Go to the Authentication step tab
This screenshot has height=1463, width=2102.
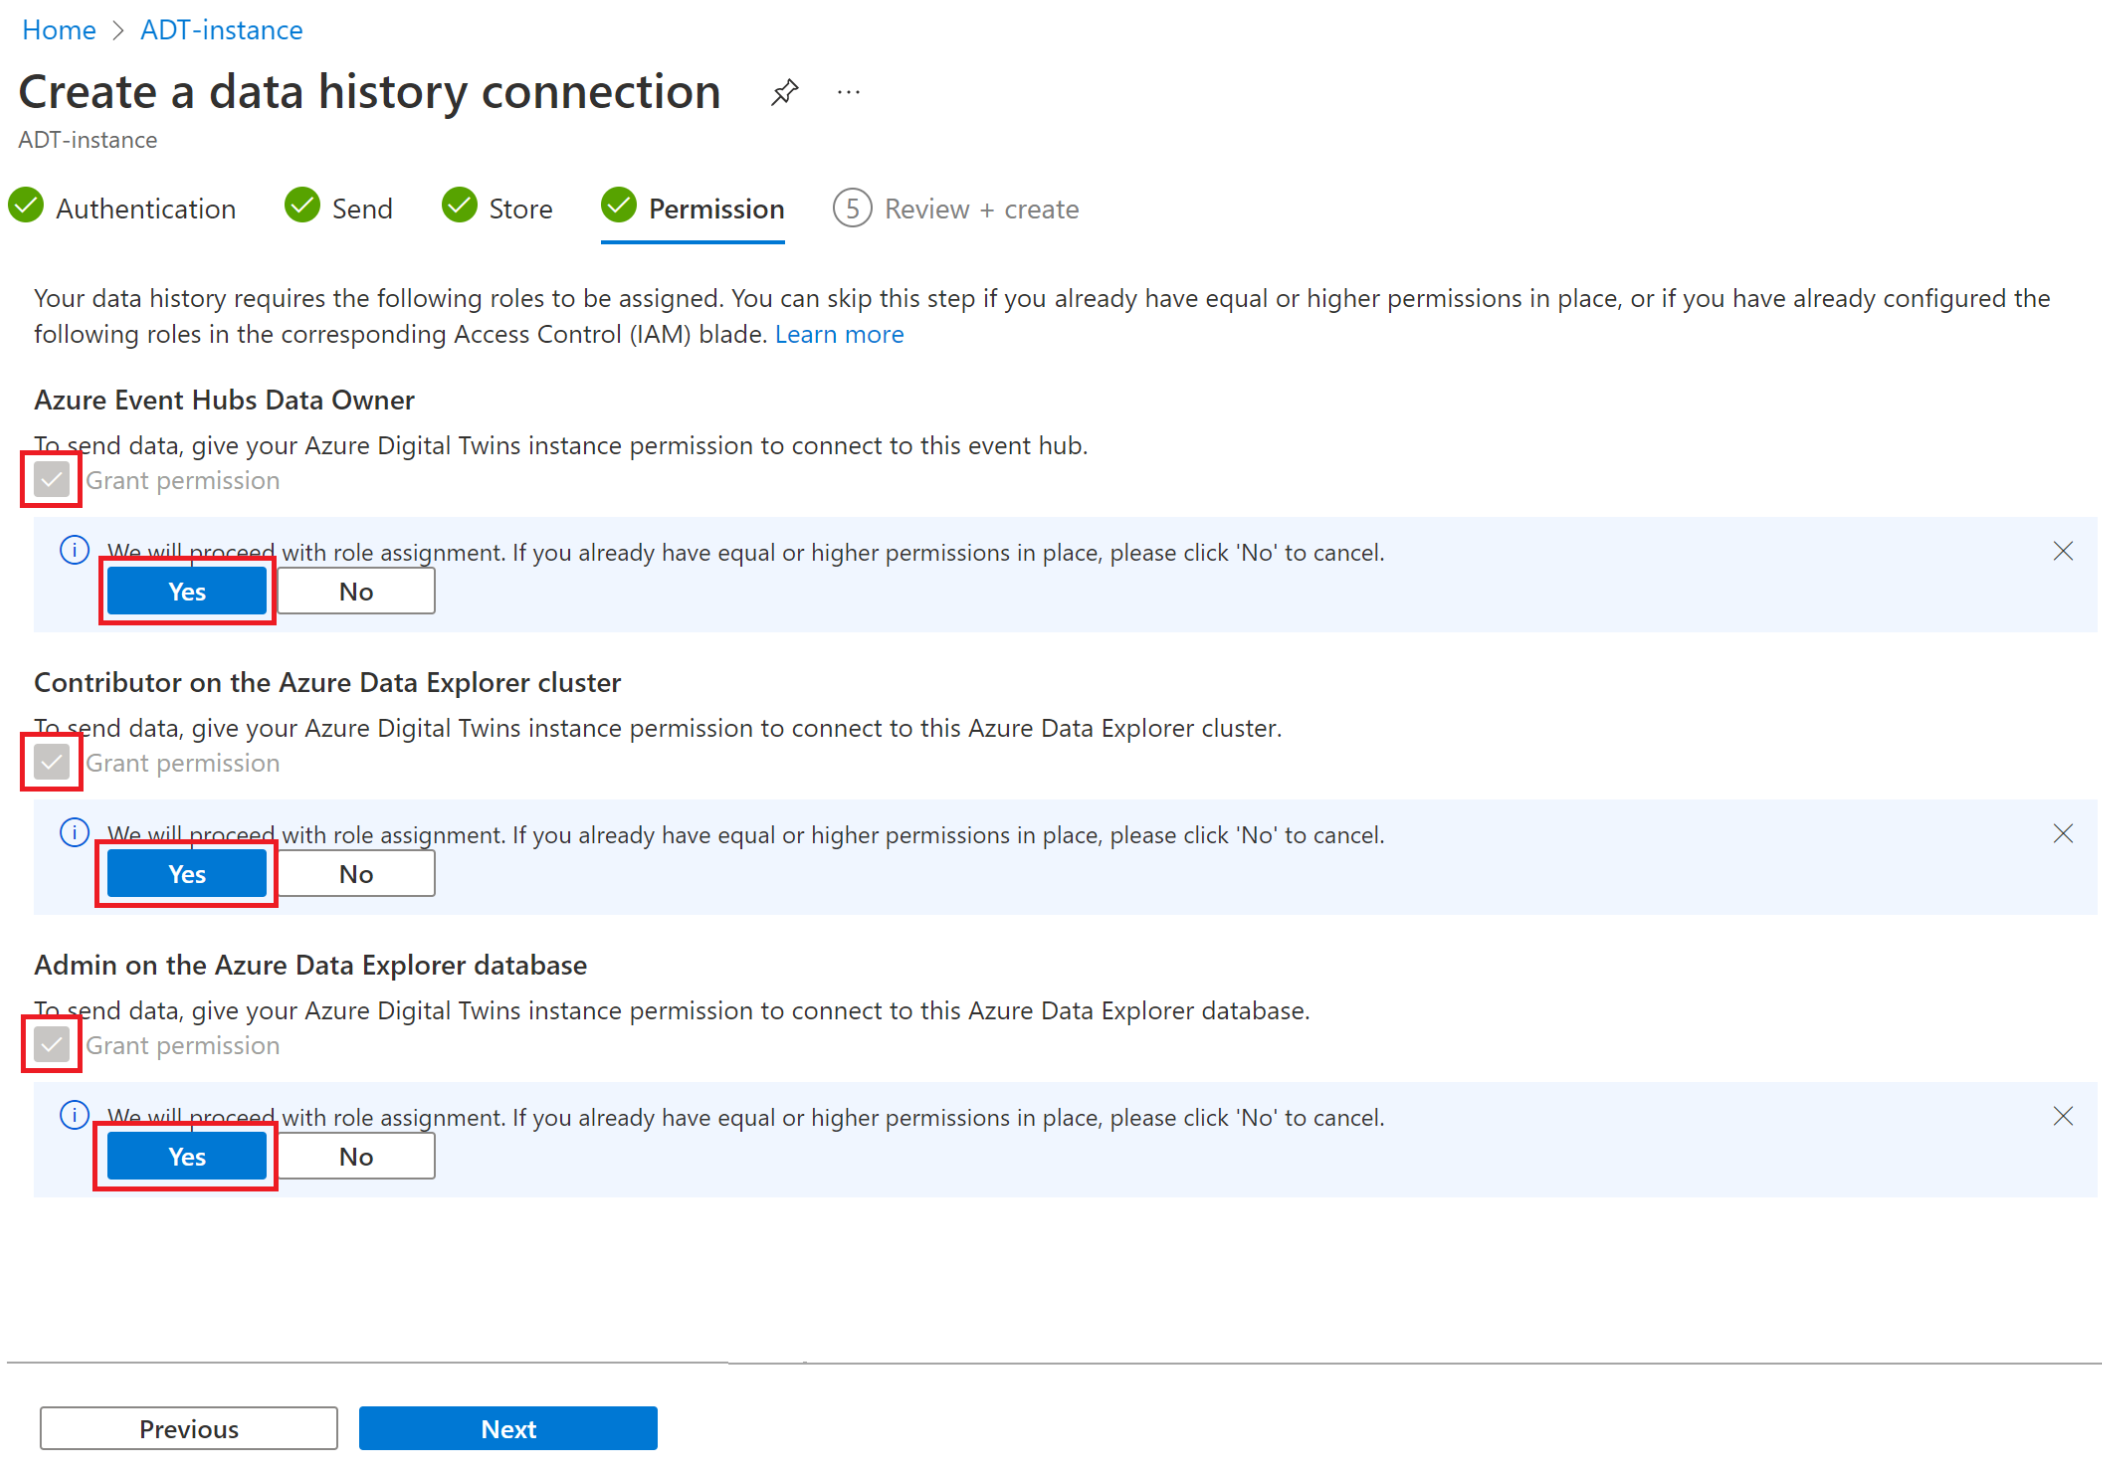[122, 208]
